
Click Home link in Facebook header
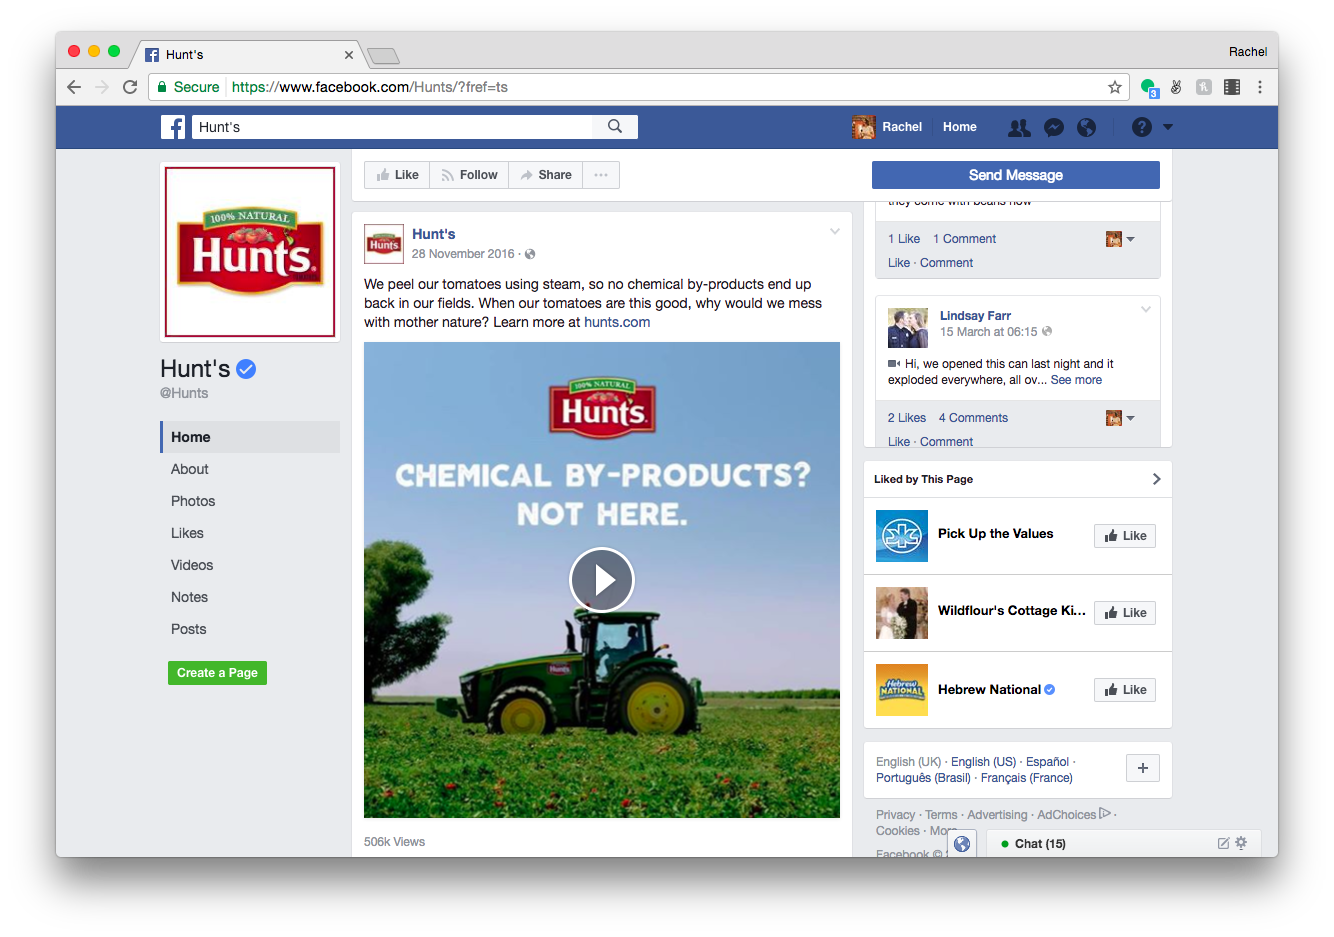(960, 127)
